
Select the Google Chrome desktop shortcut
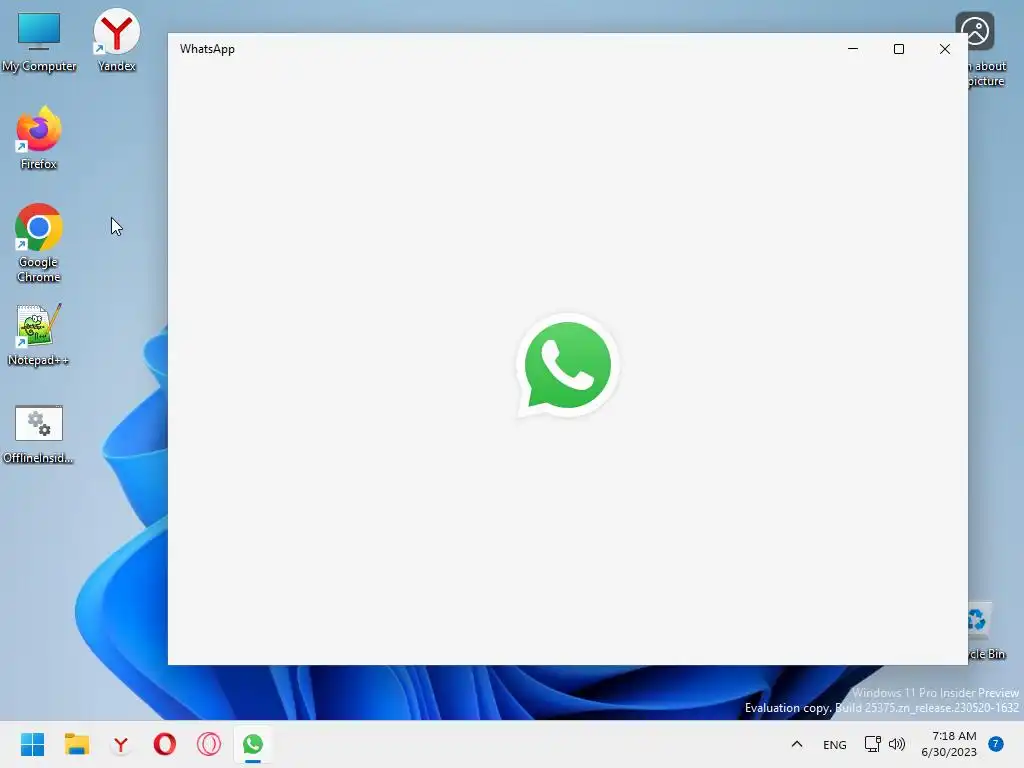[x=39, y=243]
